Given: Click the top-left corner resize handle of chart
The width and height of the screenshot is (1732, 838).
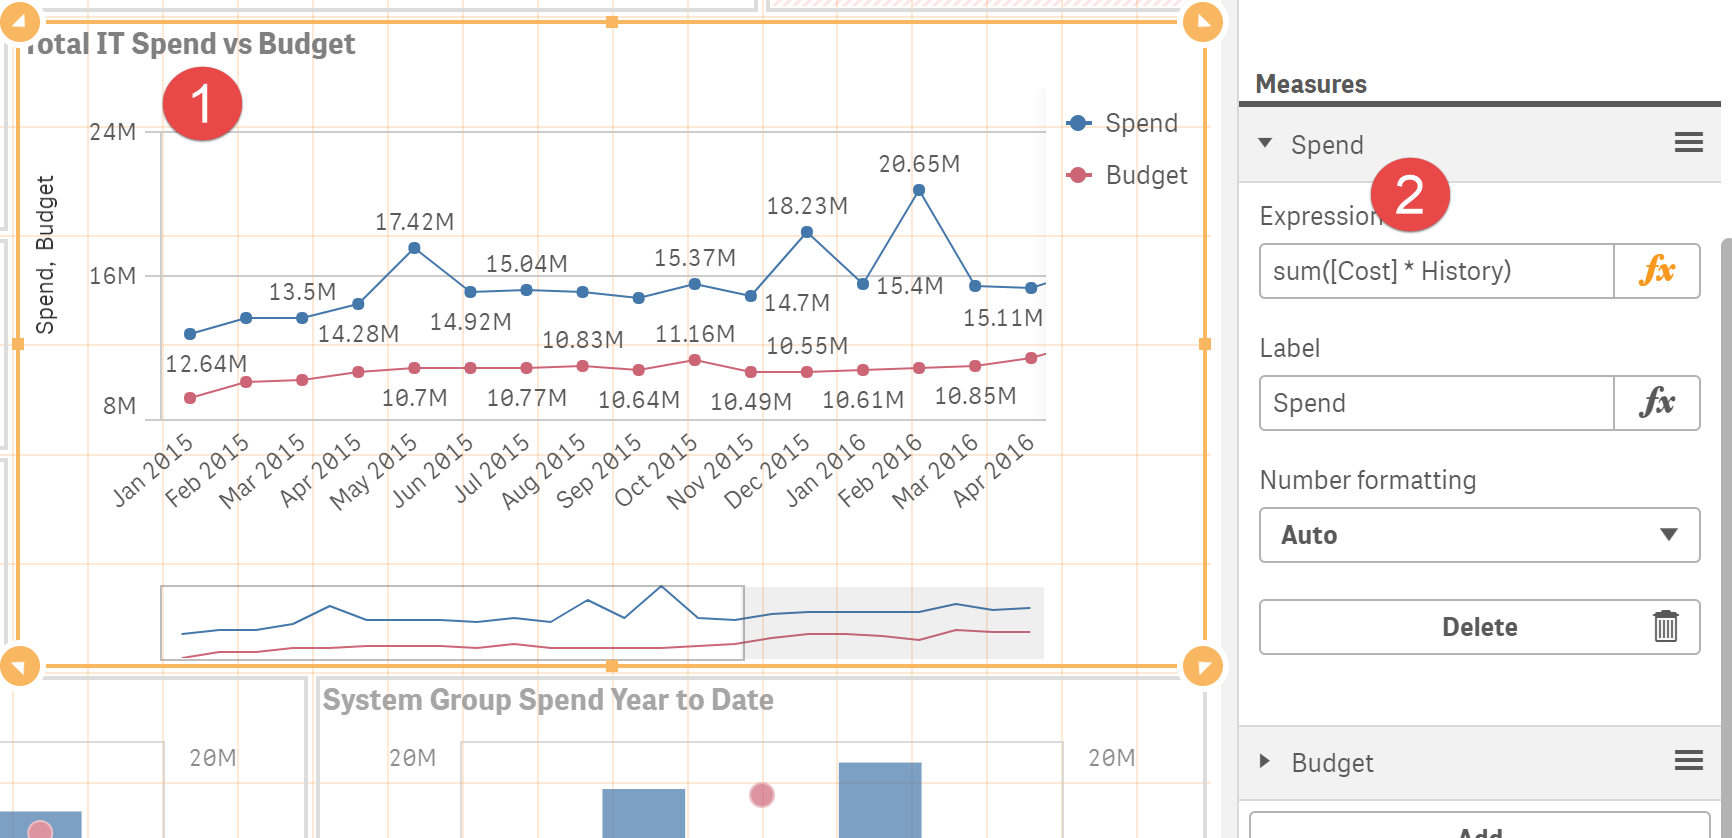Looking at the screenshot, I should [20, 21].
